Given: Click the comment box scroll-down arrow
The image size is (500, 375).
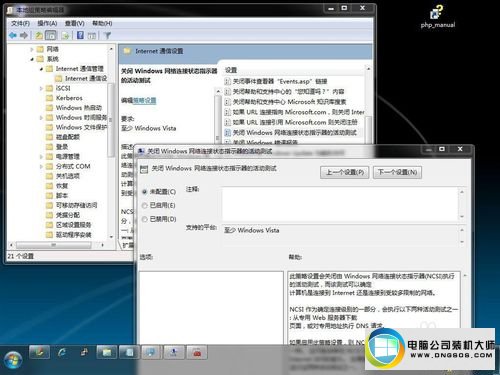Looking at the screenshot, I should pyautogui.click(x=462, y=217).
